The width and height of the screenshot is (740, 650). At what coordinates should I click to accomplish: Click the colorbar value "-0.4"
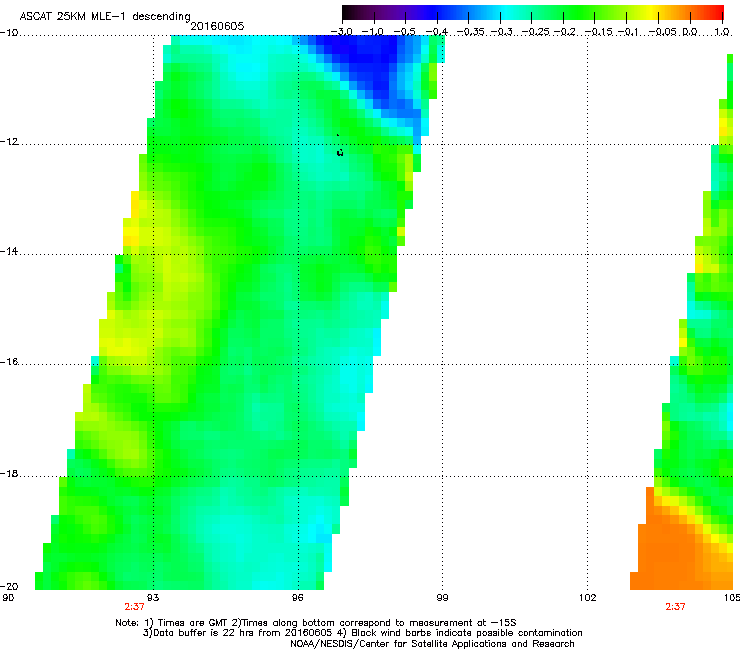tap(437, 32)
